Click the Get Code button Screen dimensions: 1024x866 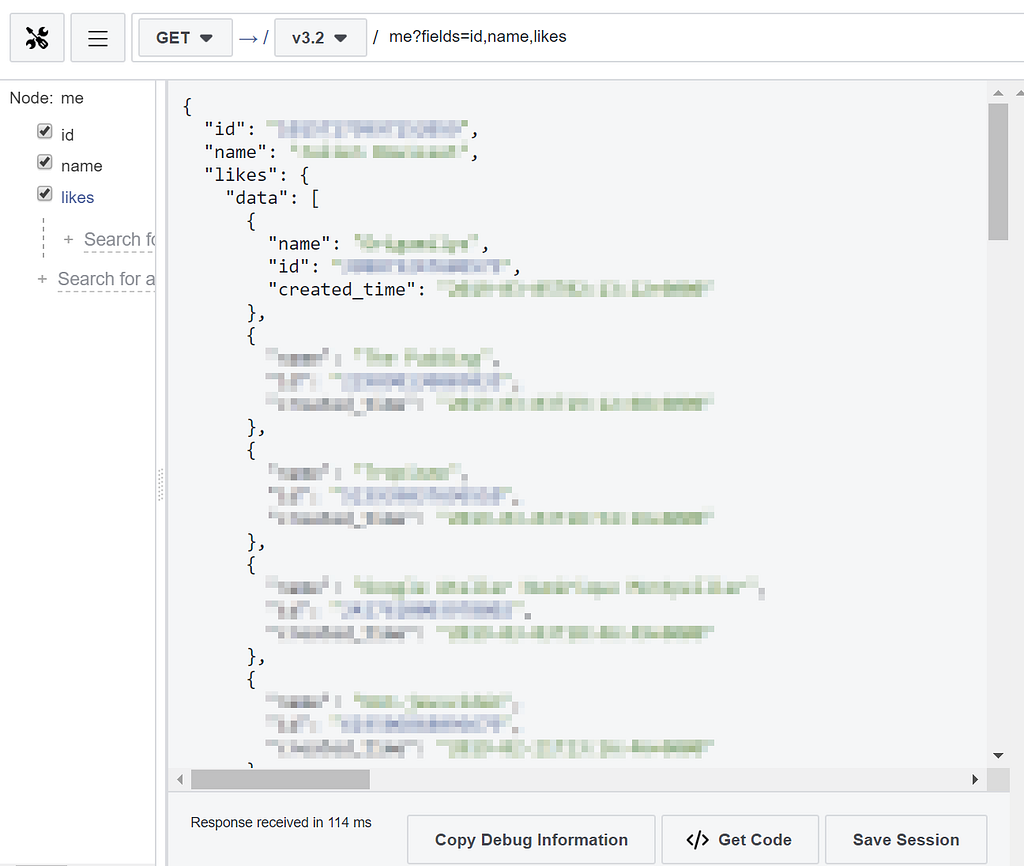[x=740, y=840]
